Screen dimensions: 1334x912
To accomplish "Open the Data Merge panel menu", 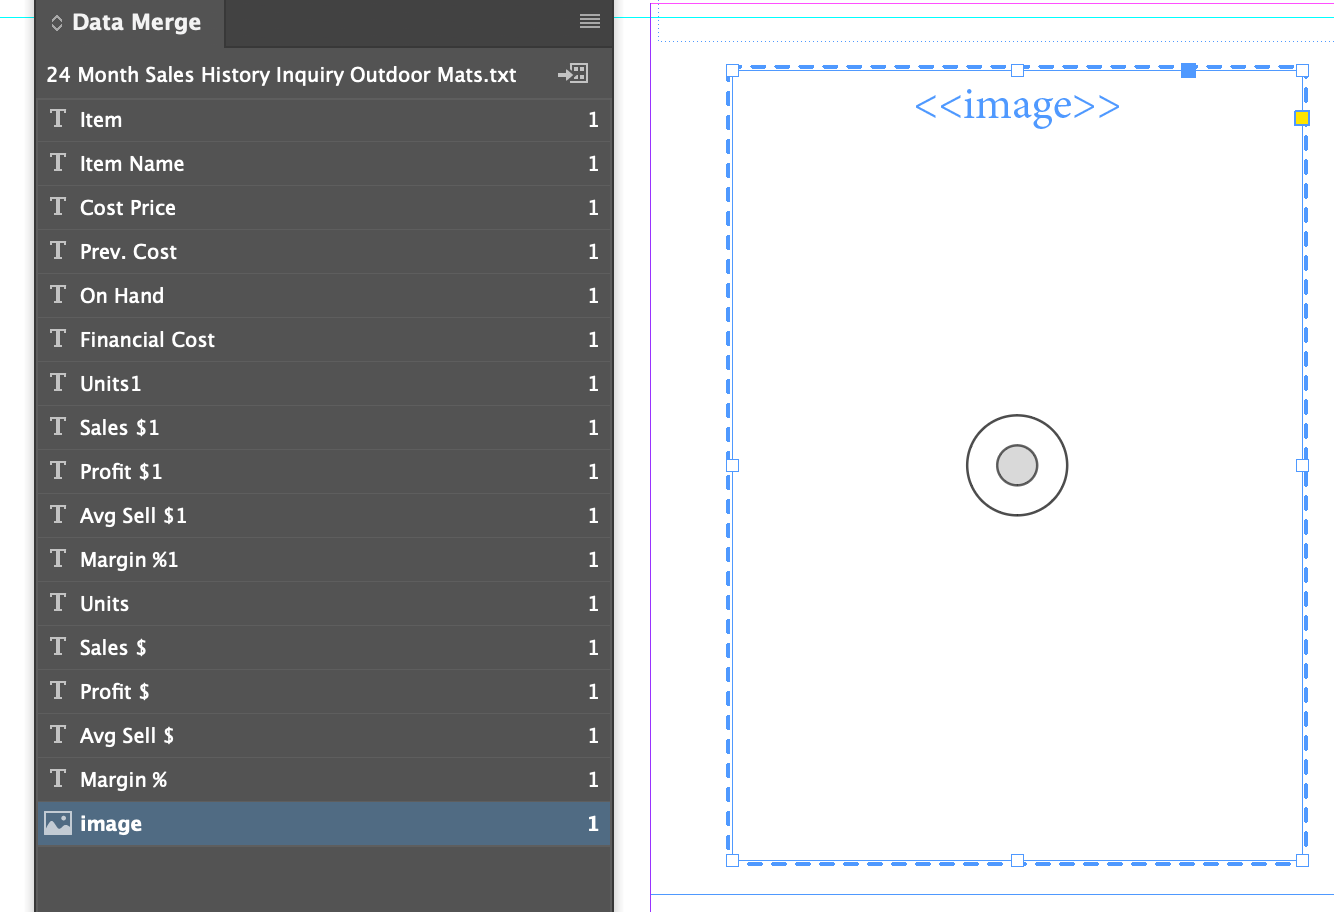I will pyautogui.click(x=589, y=22).
